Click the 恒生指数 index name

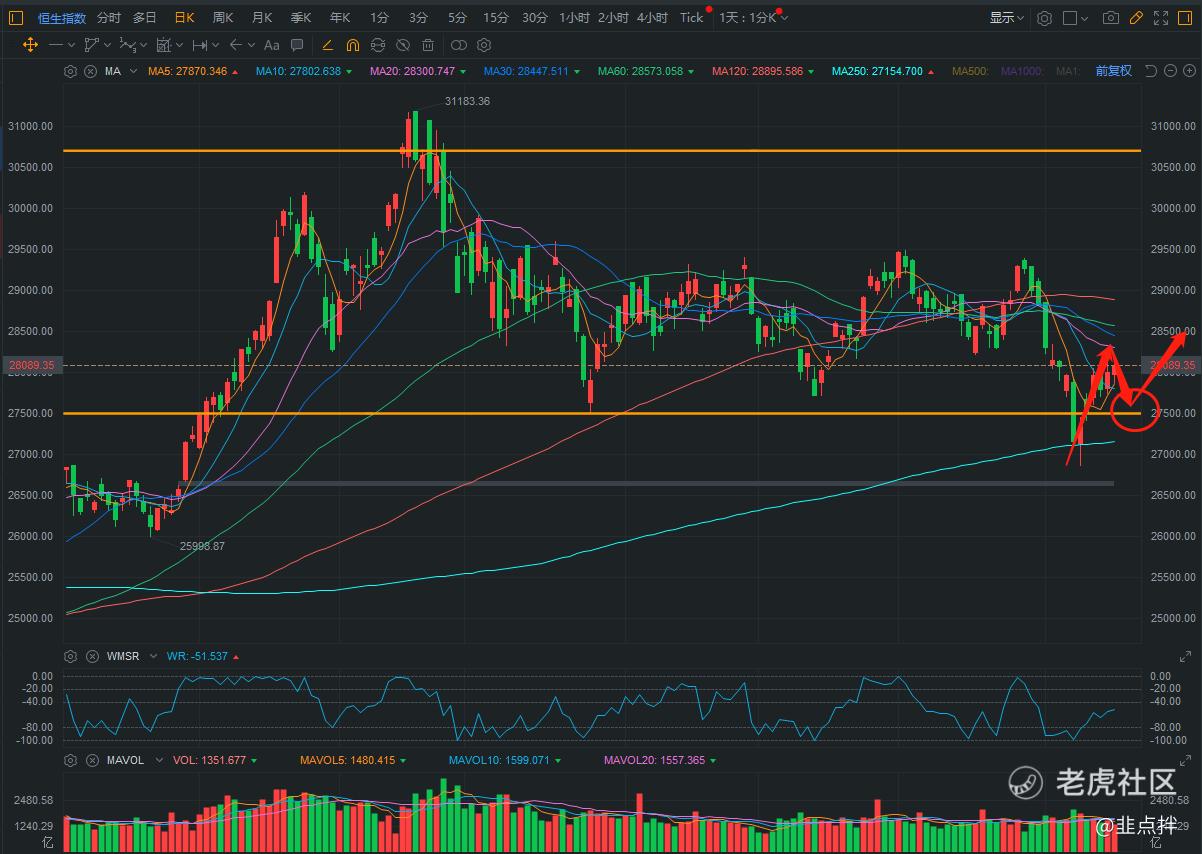[62, 18]
